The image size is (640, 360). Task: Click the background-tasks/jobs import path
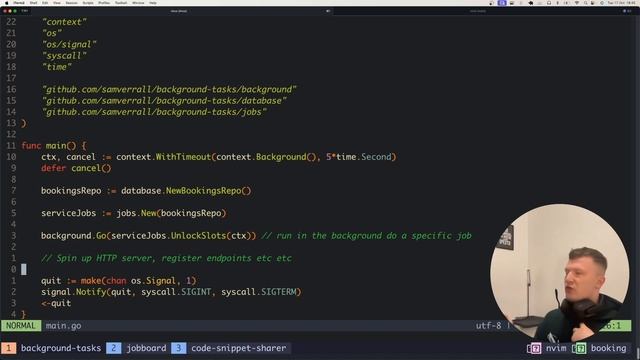[154, 112]
